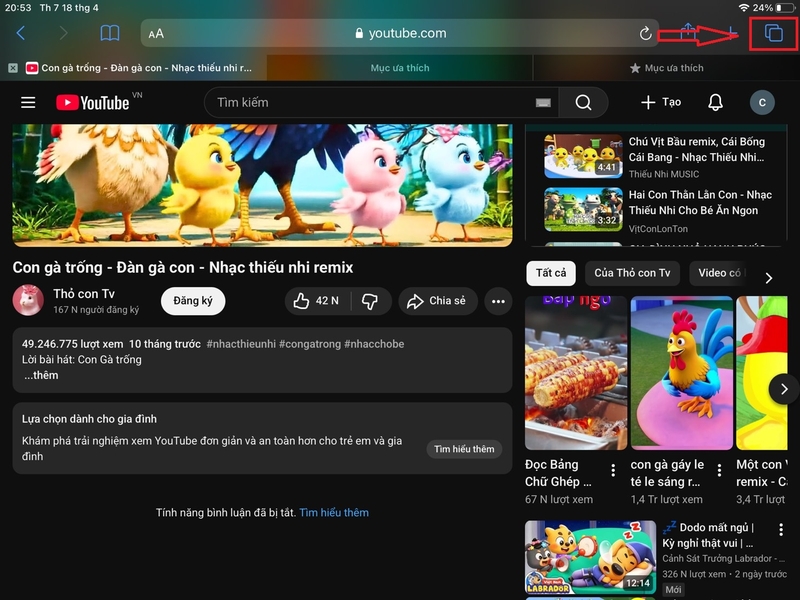
Task: Select the Của Thỏ con Tv chip
Action: [x=632, y=273]
